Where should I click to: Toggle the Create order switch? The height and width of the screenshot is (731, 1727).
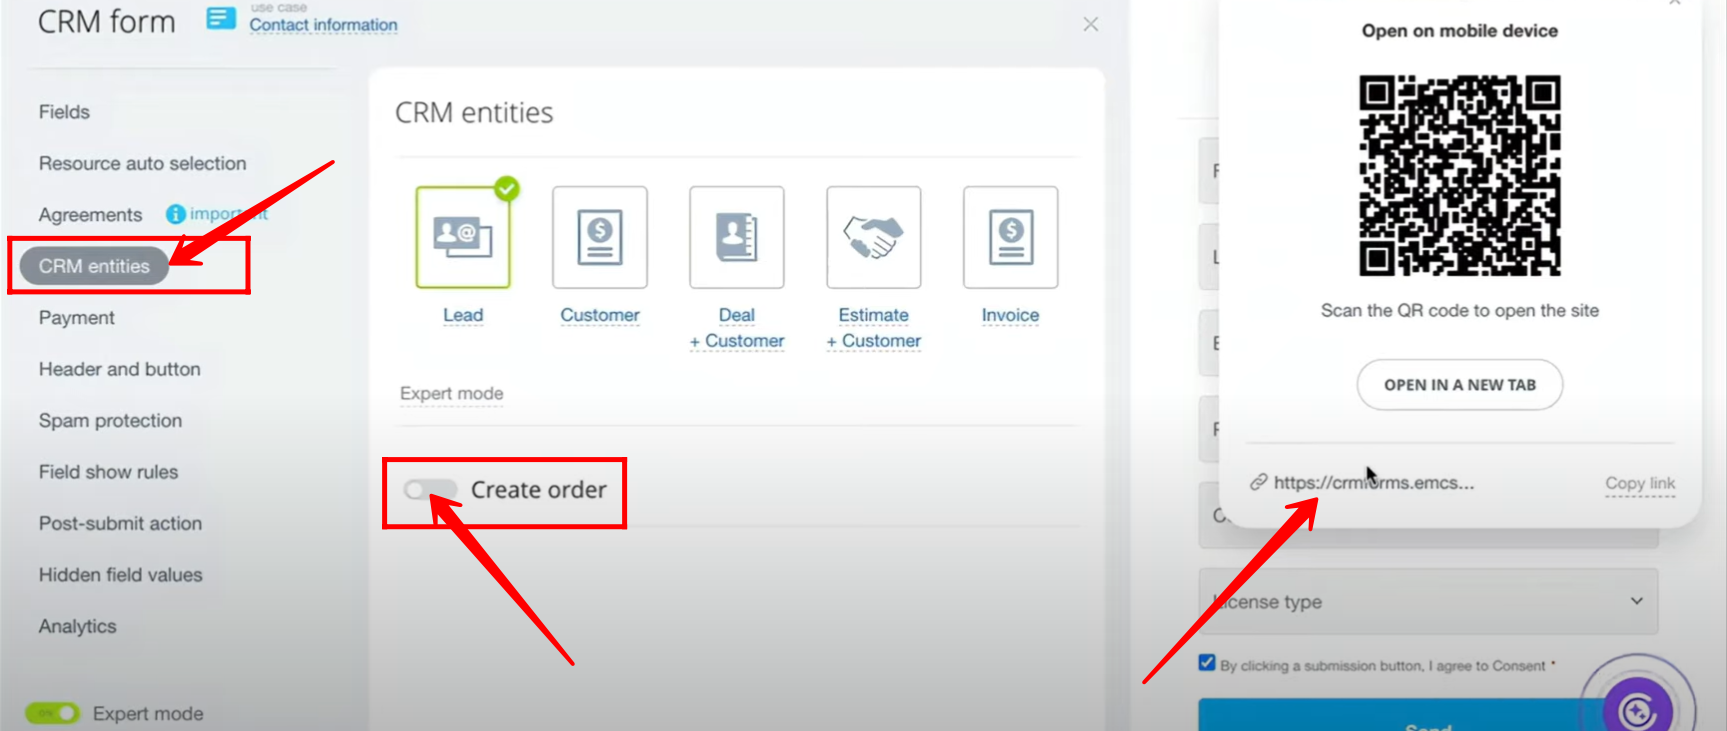coord(430,490)
